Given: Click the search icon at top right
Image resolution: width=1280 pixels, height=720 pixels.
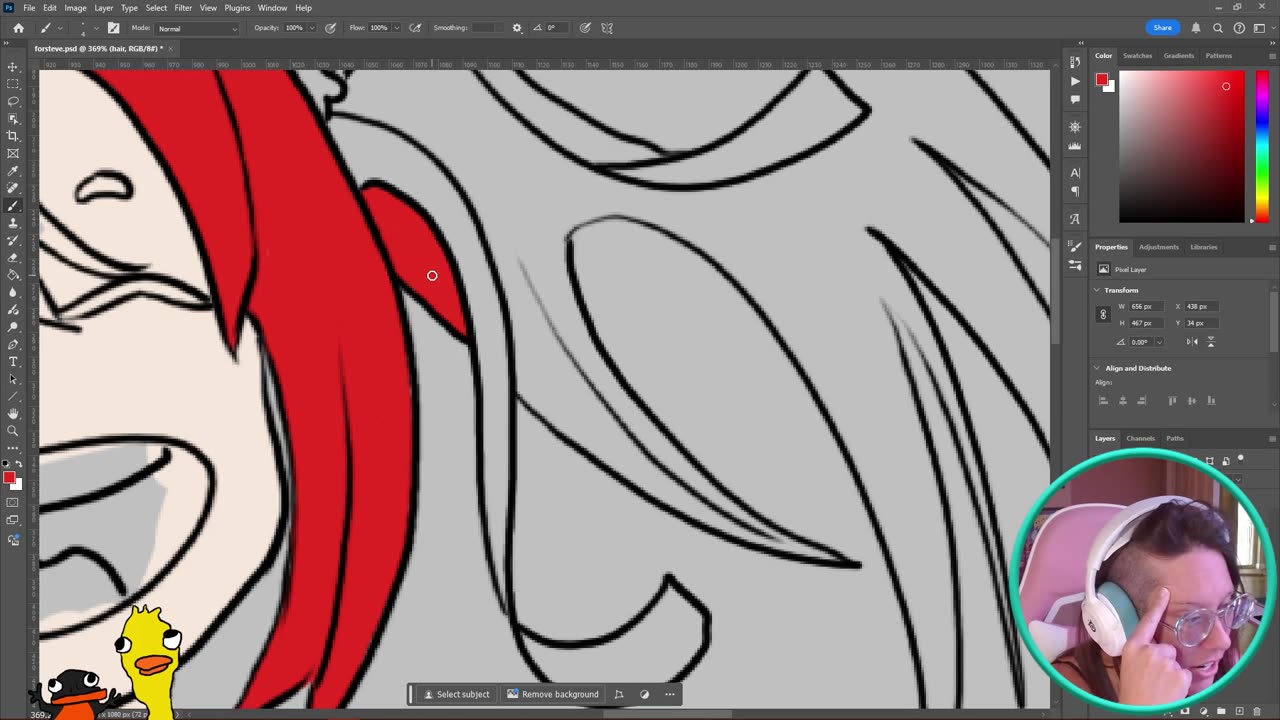Looking at the screenshot, I should pos(1218,28).
